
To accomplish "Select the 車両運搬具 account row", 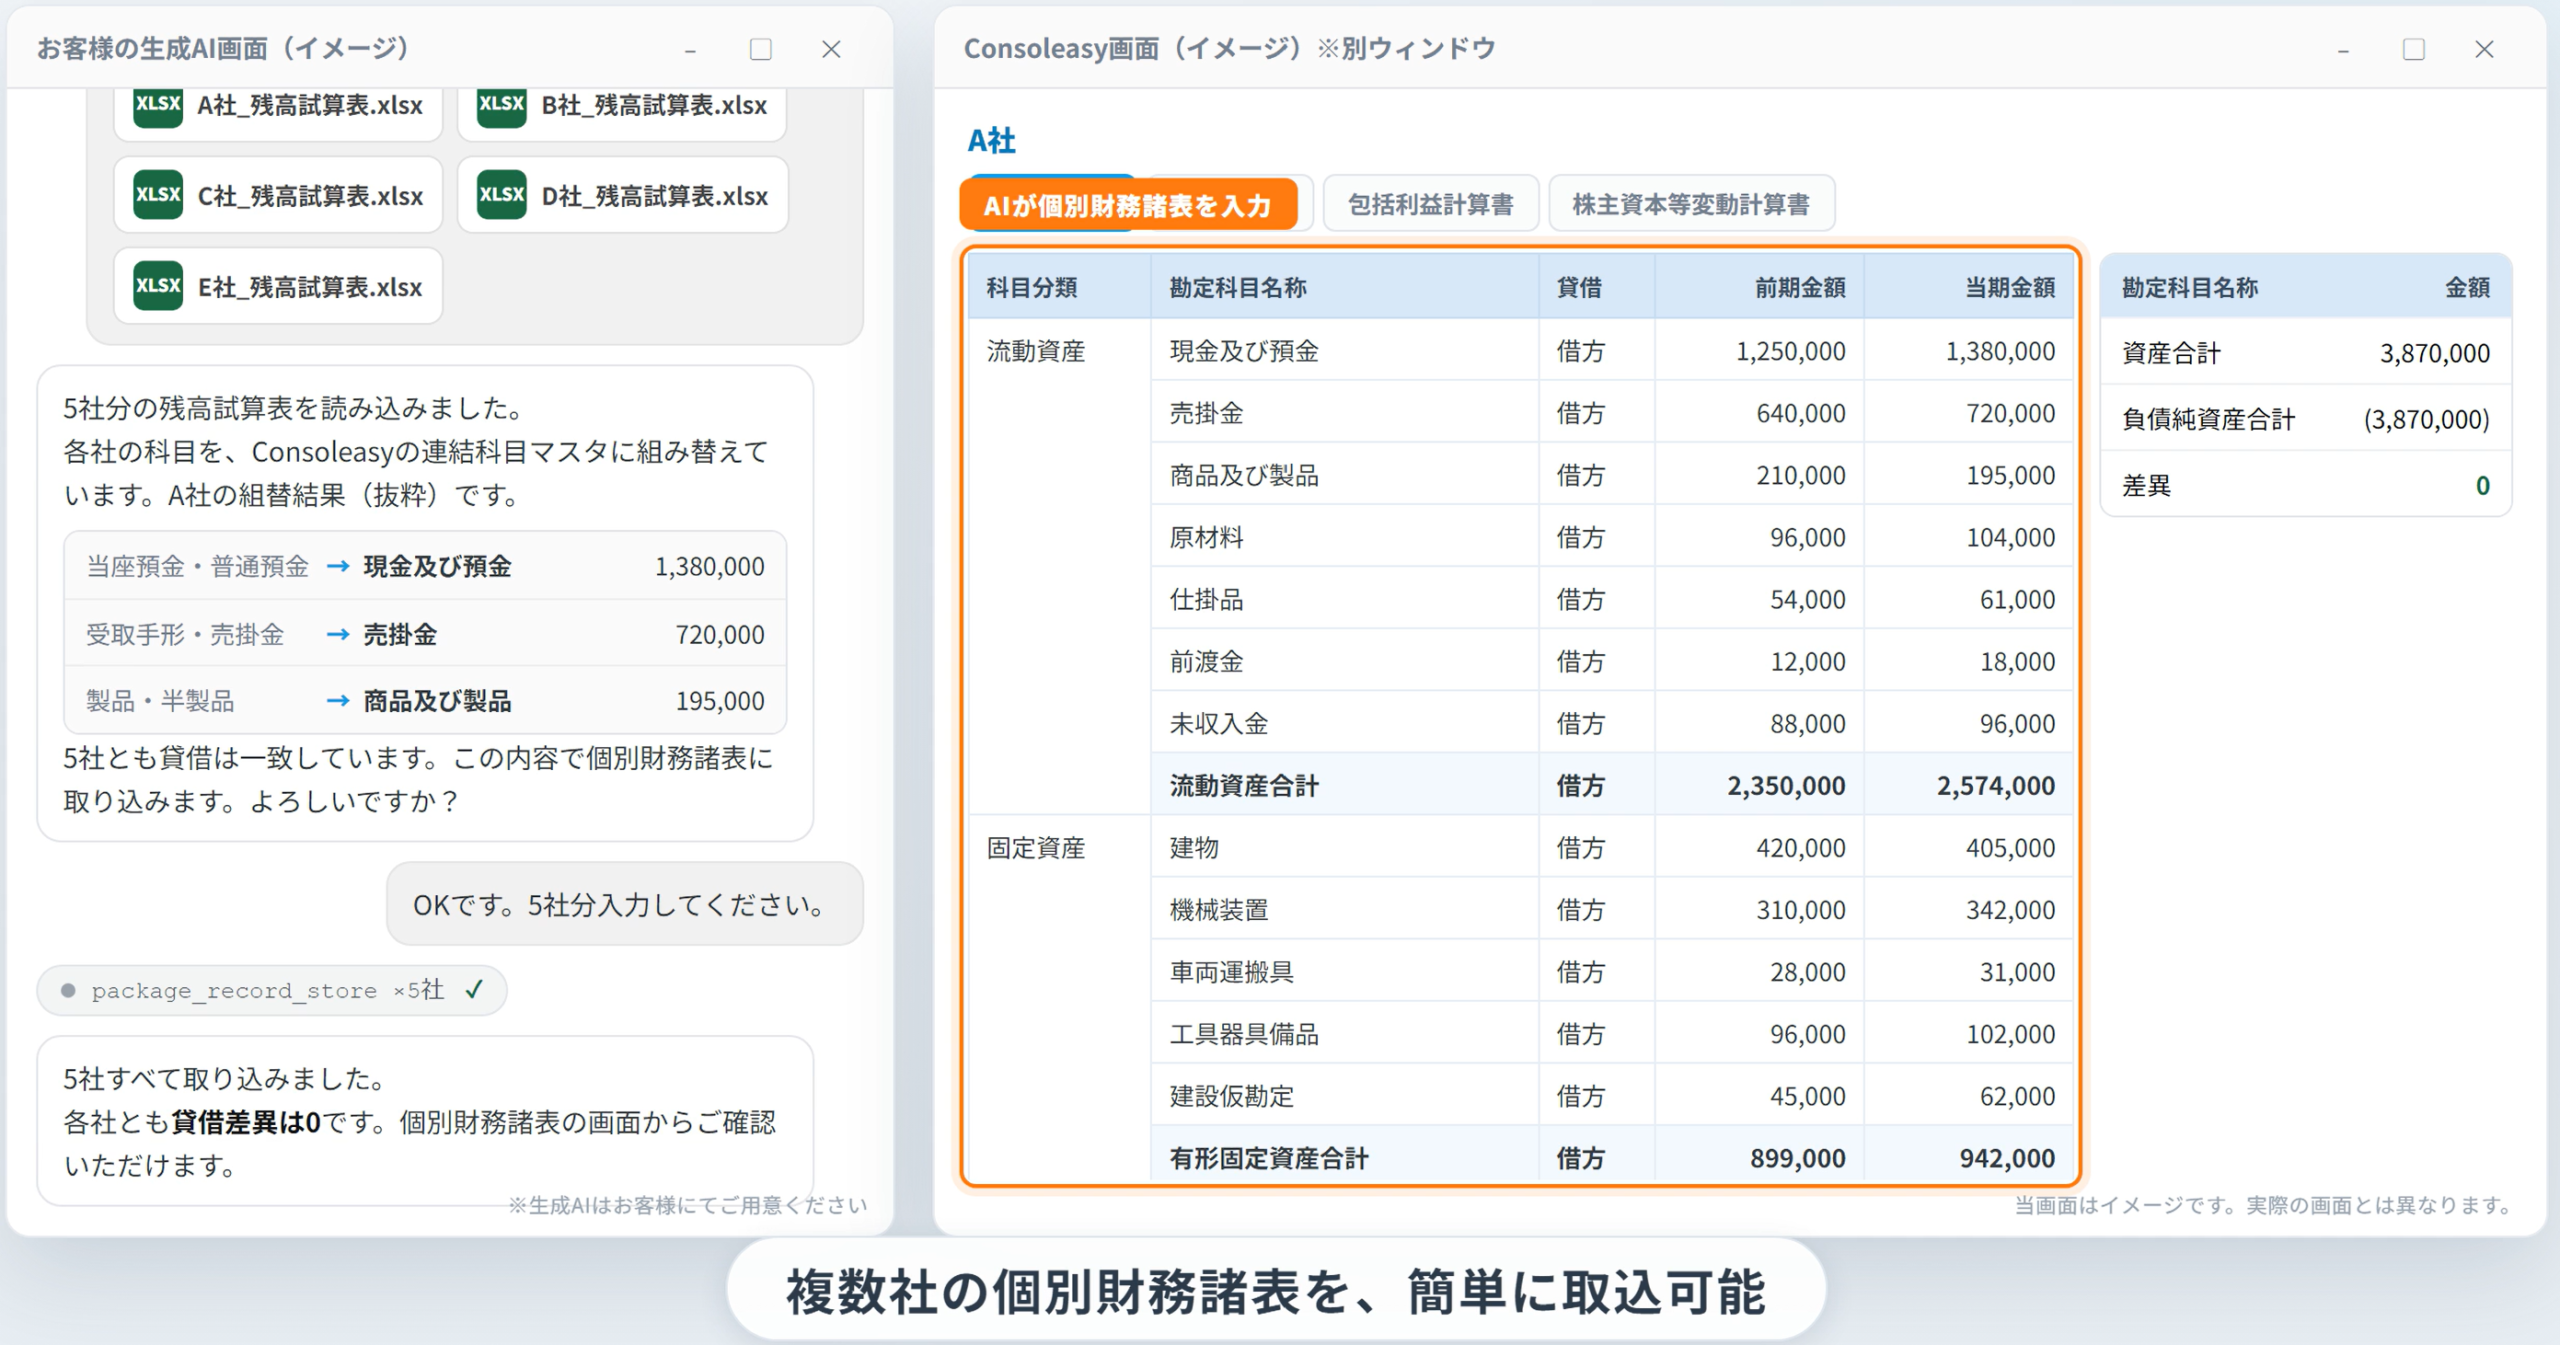I will click(1612, 971).
